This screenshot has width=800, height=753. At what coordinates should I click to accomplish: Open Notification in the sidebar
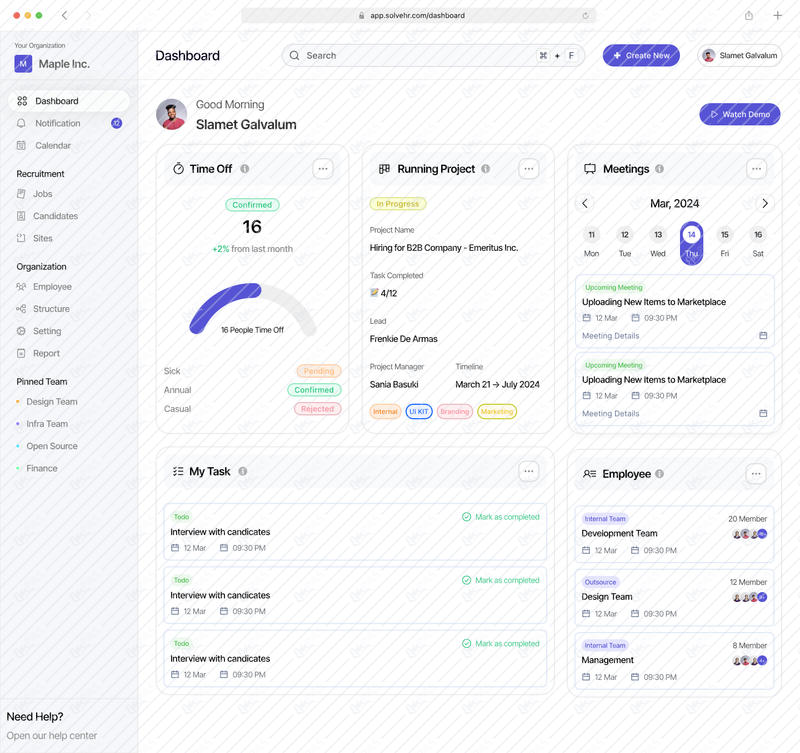[x=69, y=123]
